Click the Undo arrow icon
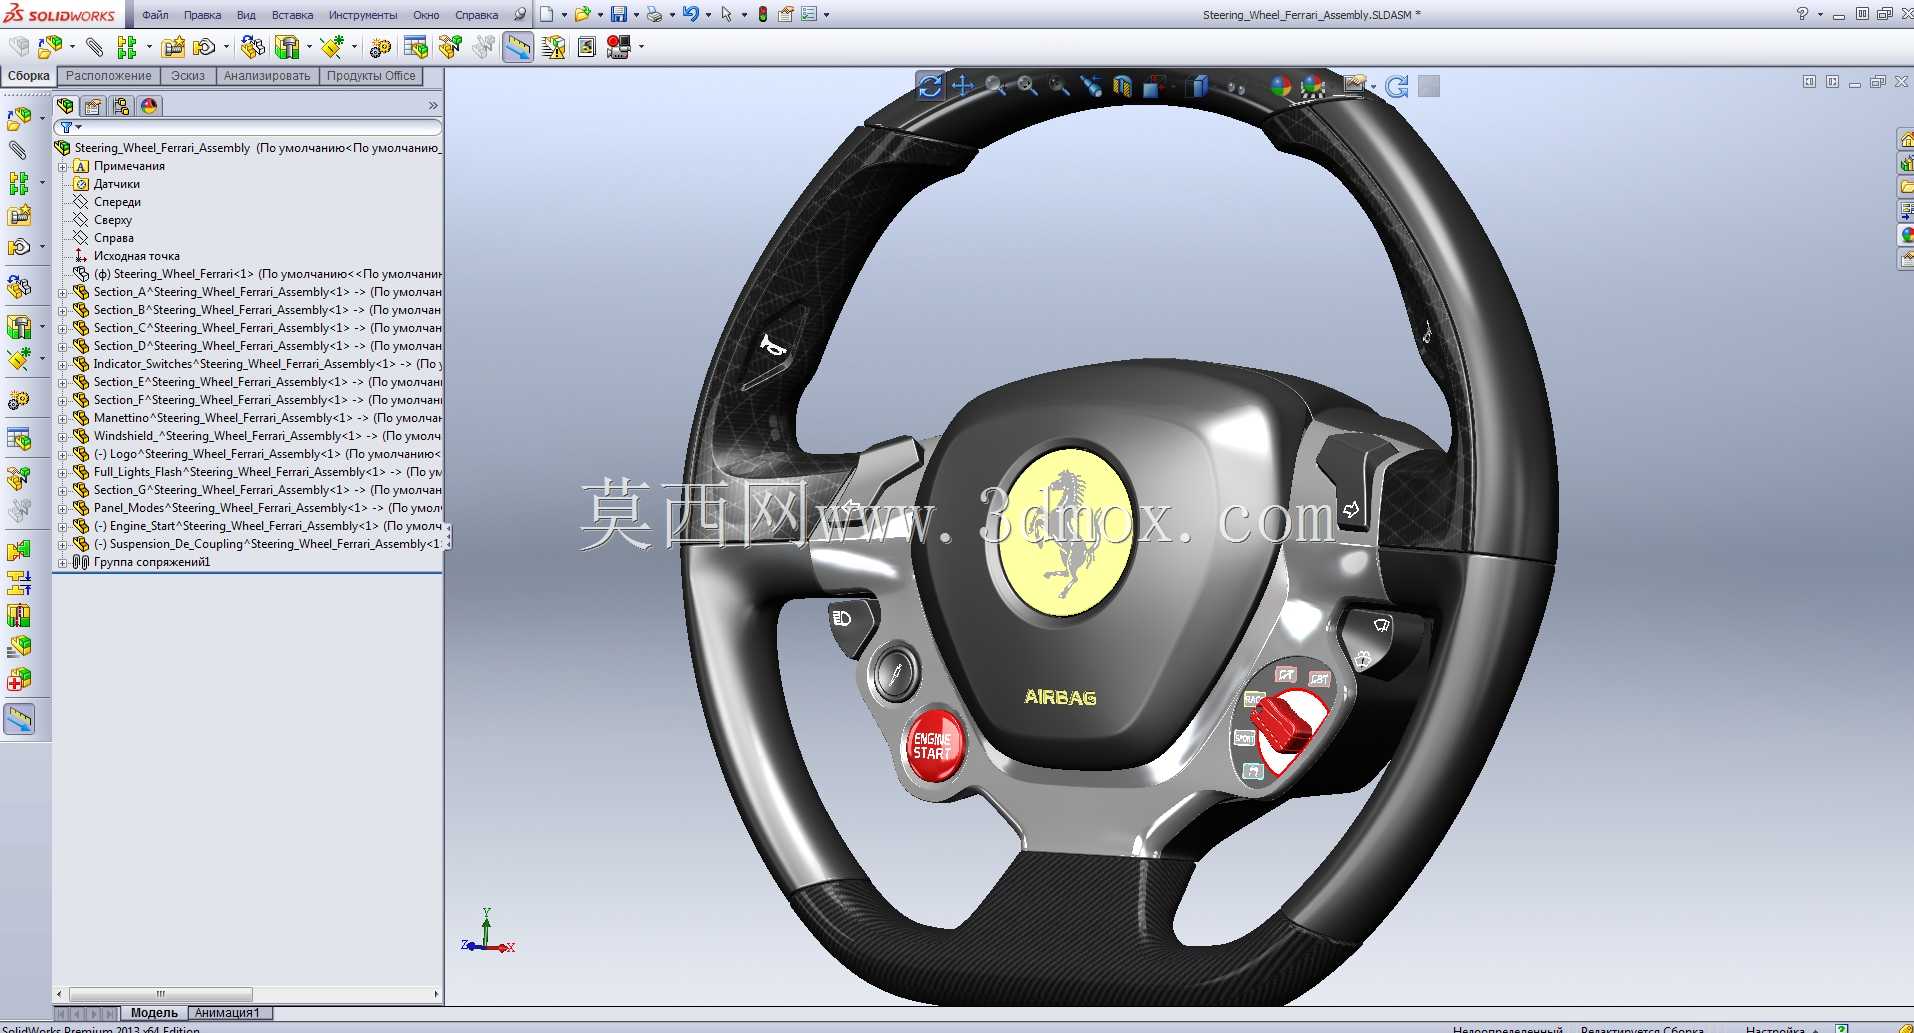 (690, 14)
